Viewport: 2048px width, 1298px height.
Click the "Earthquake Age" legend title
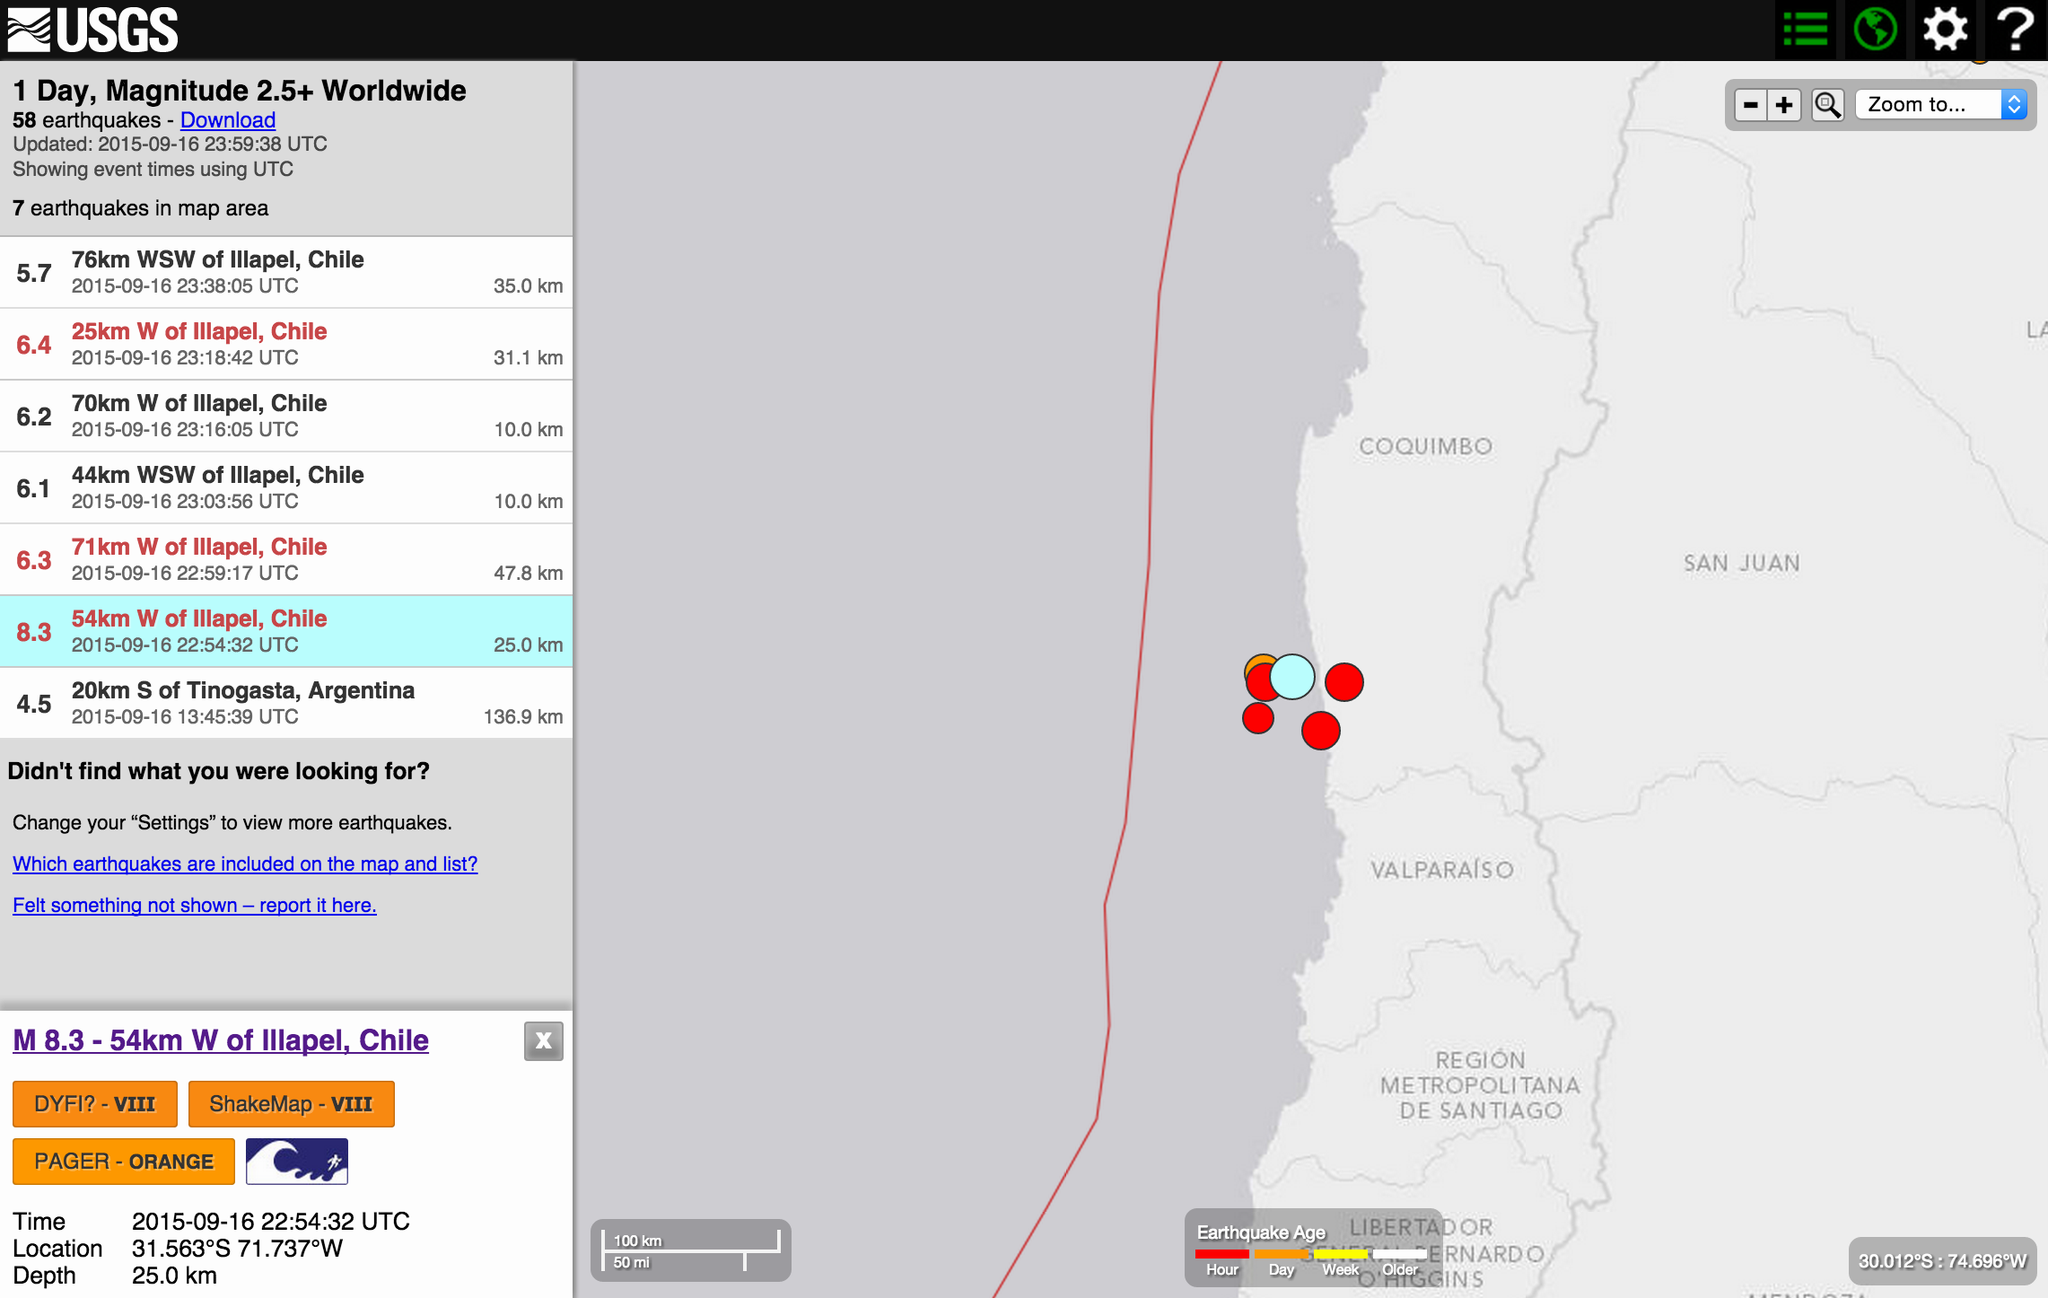coord(1261,1232)
